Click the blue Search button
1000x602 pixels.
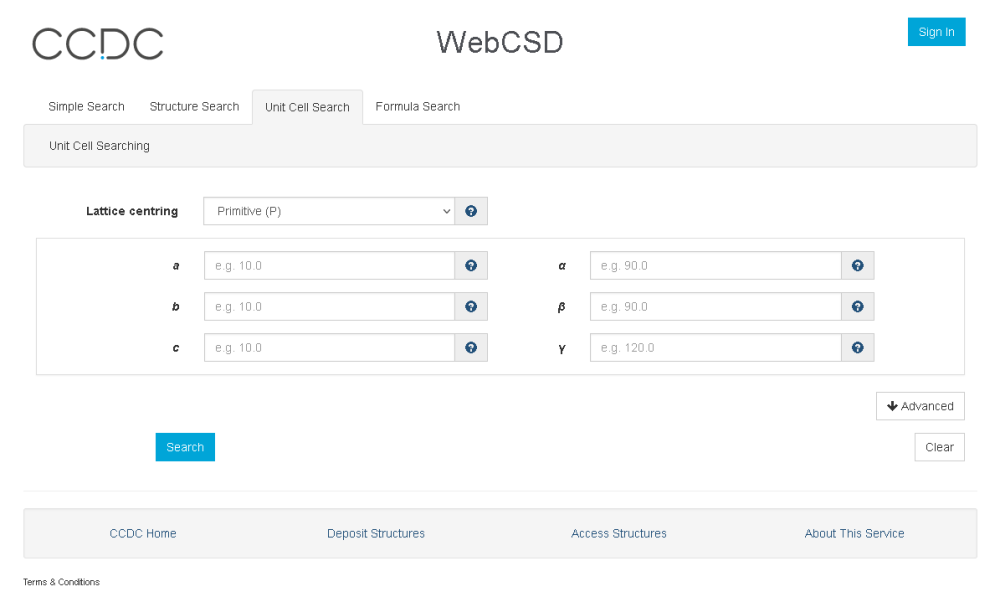[x=185, y=447]
